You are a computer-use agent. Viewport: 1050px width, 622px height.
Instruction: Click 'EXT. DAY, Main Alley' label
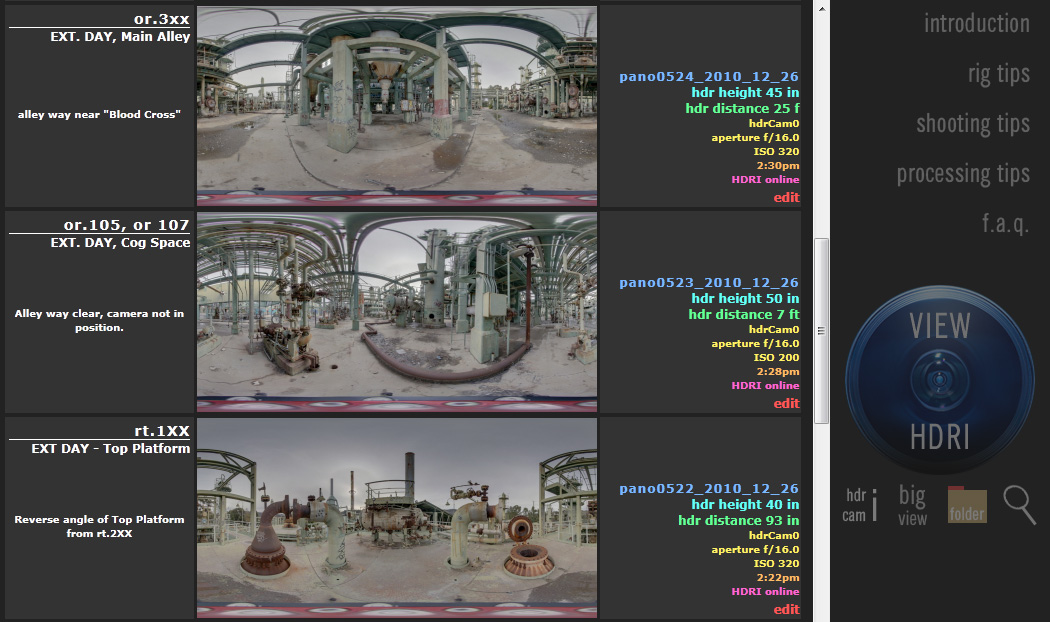tap(120, 37)
